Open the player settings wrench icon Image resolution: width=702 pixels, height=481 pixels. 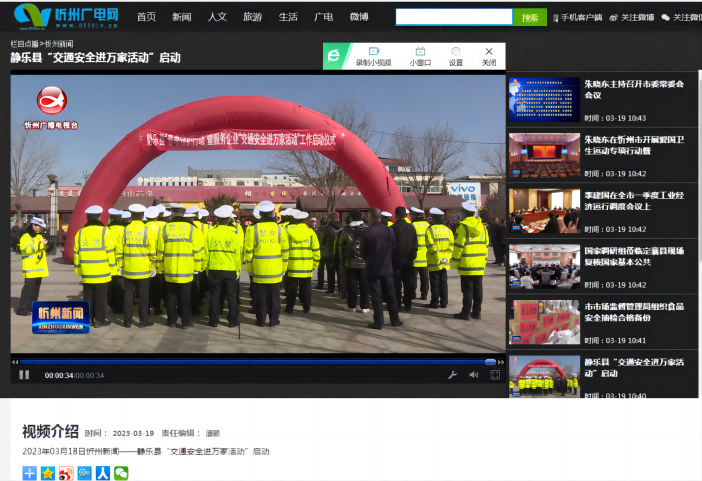pyautogui.click(x=452, y=375)
